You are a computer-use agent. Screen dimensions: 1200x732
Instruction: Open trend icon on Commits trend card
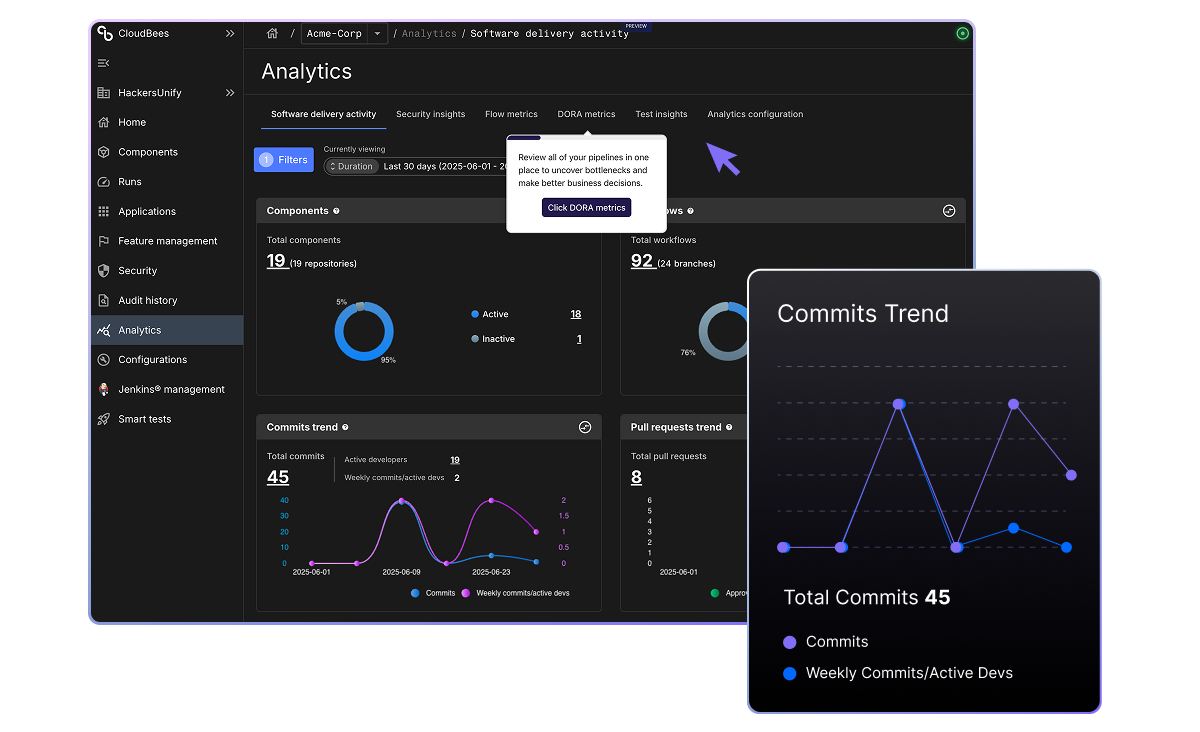pos(585,427)
